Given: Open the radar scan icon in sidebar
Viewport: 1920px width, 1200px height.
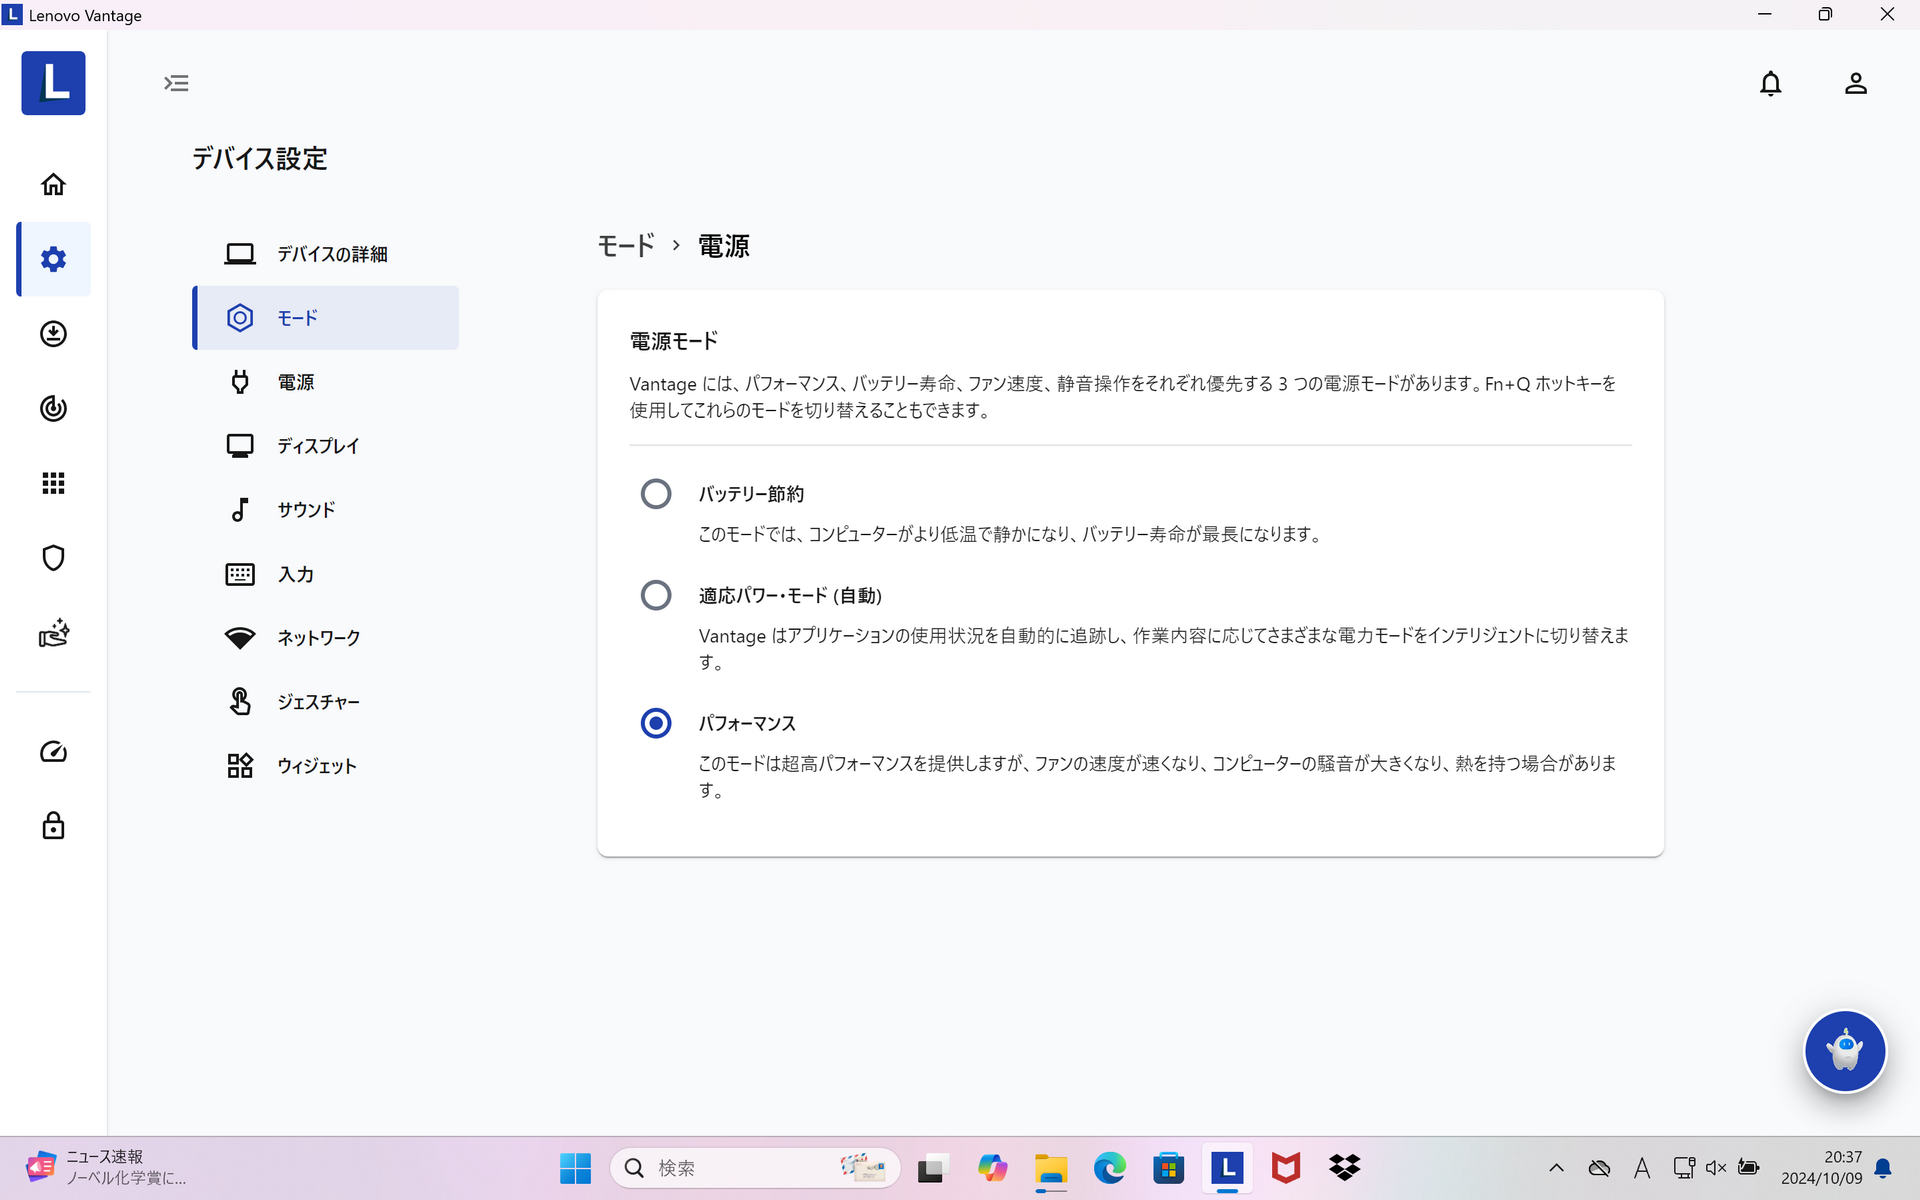Looking at the screenshot, I should click(x=53, y=408).
